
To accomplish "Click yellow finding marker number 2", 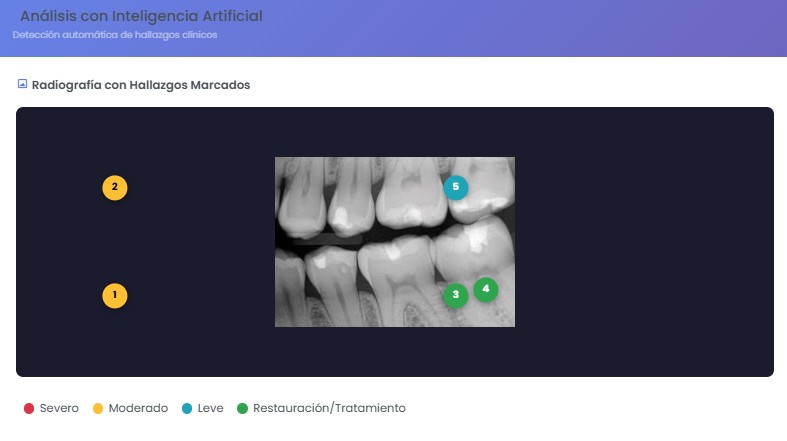I will [114, 188].
